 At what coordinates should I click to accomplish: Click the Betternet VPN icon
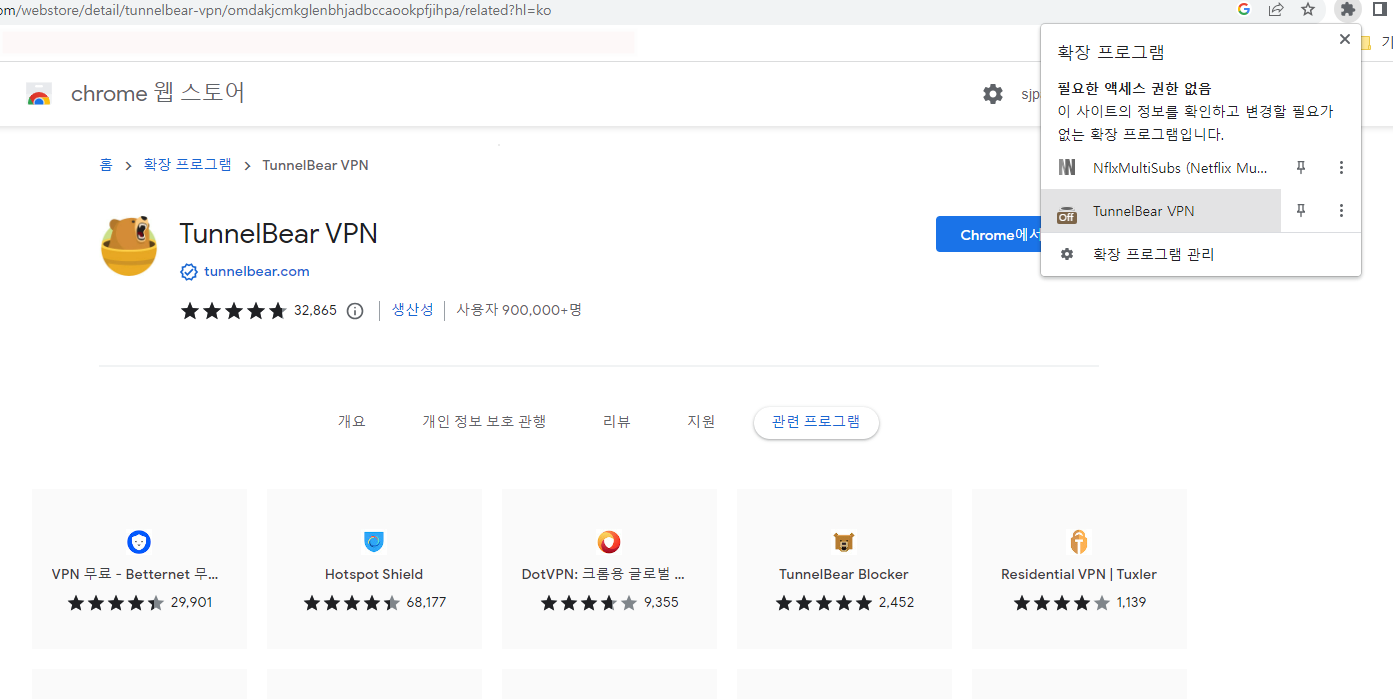coord(139,542)
